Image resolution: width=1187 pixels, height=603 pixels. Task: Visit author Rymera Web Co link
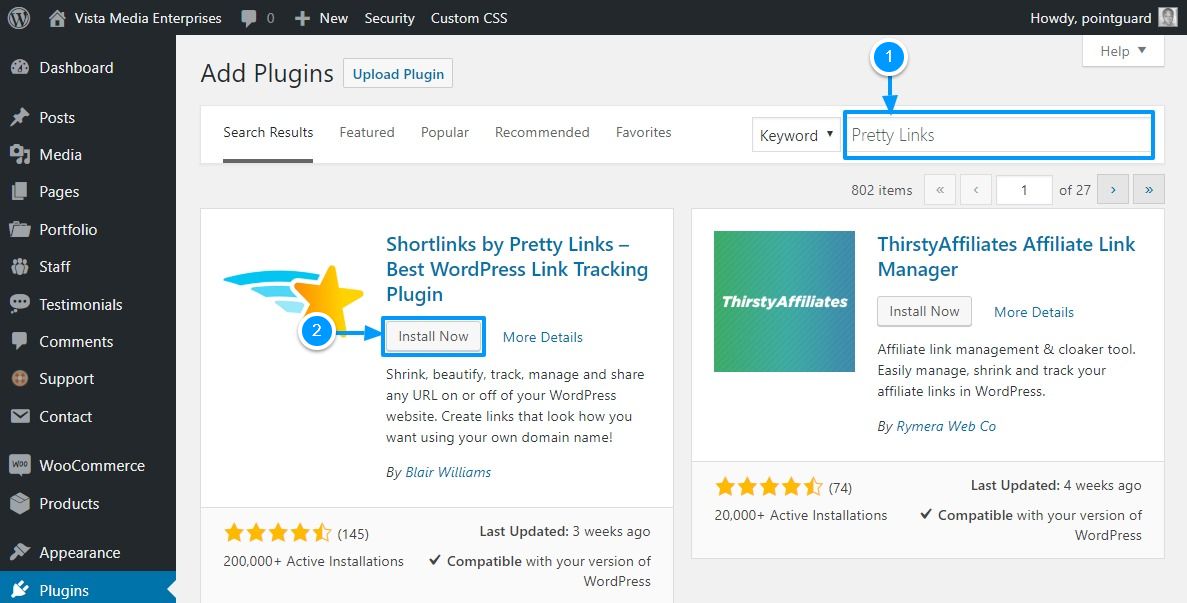click(x=946, y=427)
